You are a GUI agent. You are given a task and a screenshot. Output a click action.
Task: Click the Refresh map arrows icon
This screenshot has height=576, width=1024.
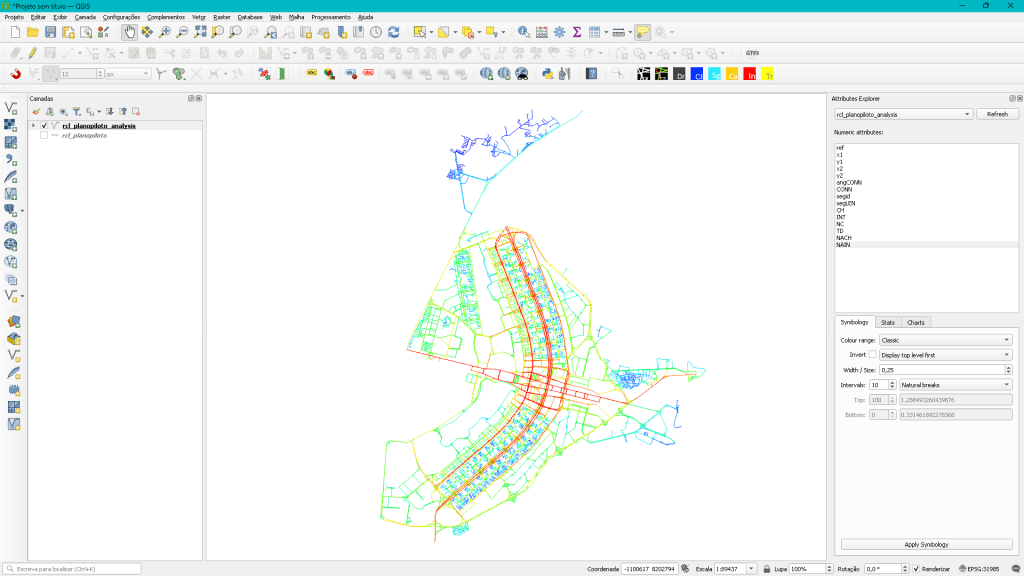pos(393,32)
